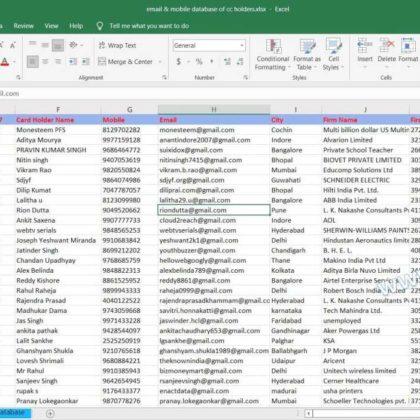The image size is (420, 420).
Task: Select column J header
Action: point(365,109)
